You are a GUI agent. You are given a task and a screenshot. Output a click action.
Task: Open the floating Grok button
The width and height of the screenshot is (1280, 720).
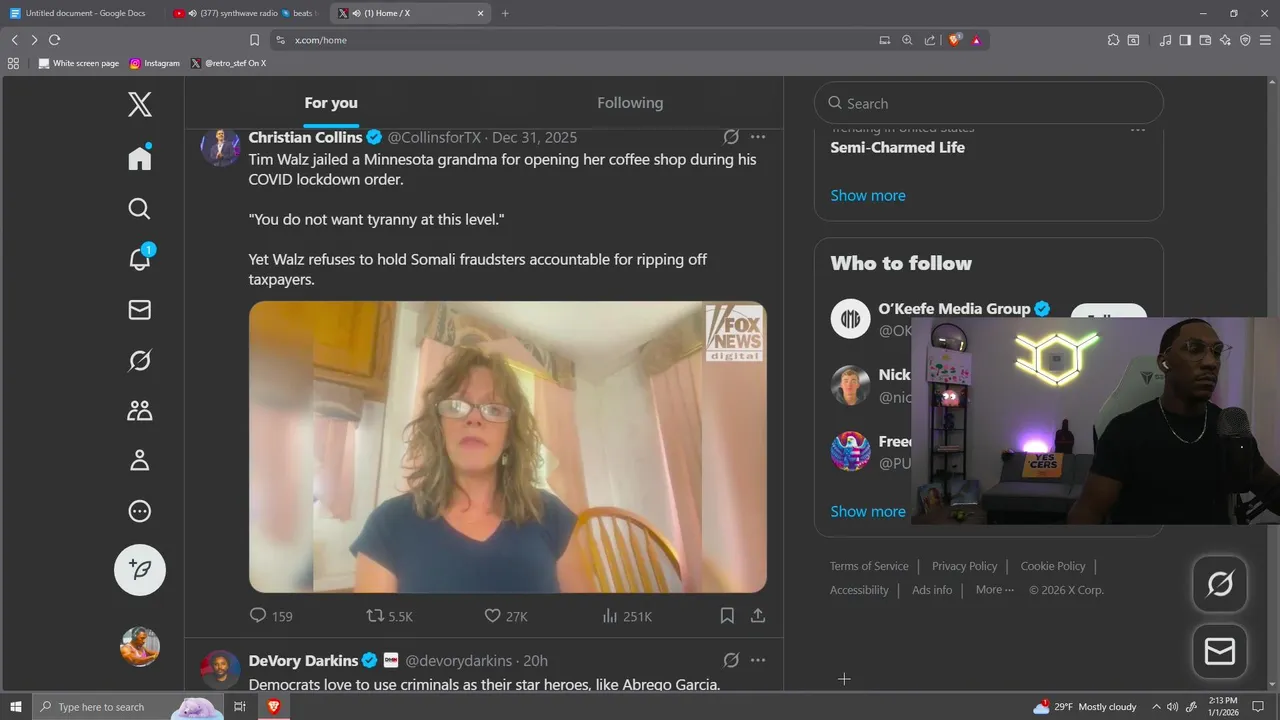[x=1220, y=584]
